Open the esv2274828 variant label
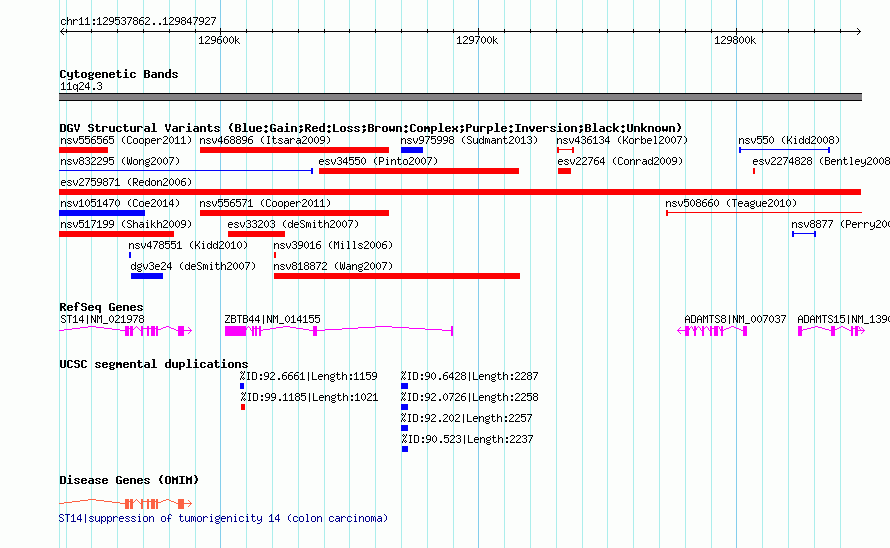The height and width of the screenshot is (548, 890). 821,161
